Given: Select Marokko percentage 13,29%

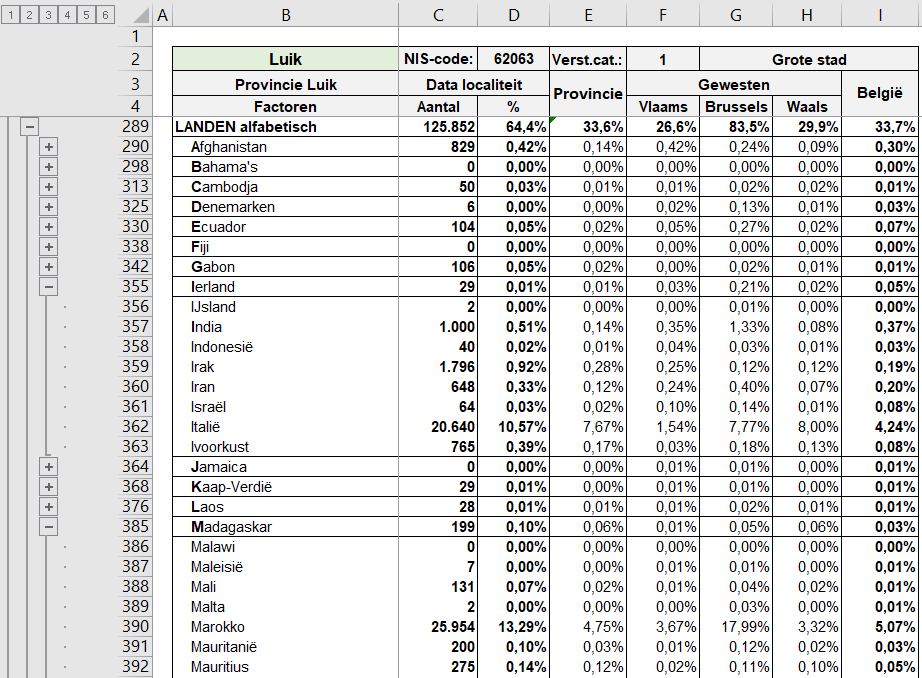Looking at the screenshot, I should (x=513, y=627).
